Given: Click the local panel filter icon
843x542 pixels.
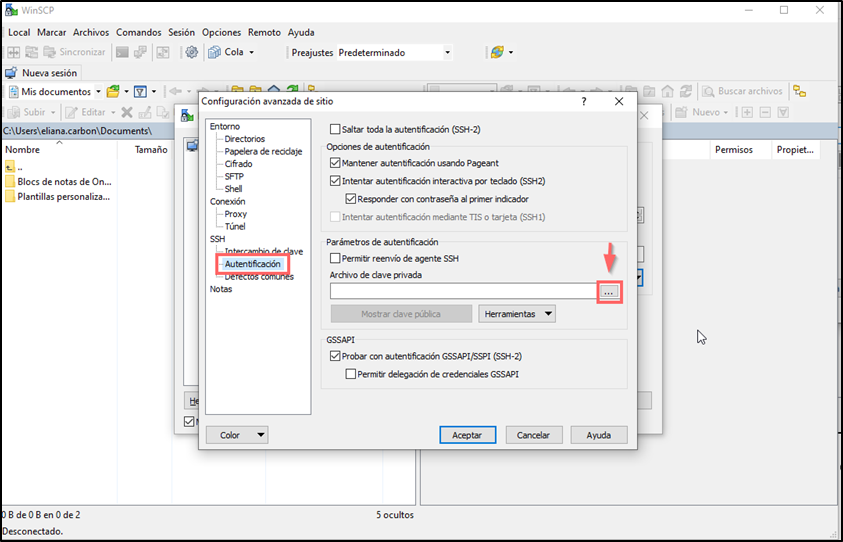Looking at the screenshot, I should pyautogui.click(x=140, y=91).
